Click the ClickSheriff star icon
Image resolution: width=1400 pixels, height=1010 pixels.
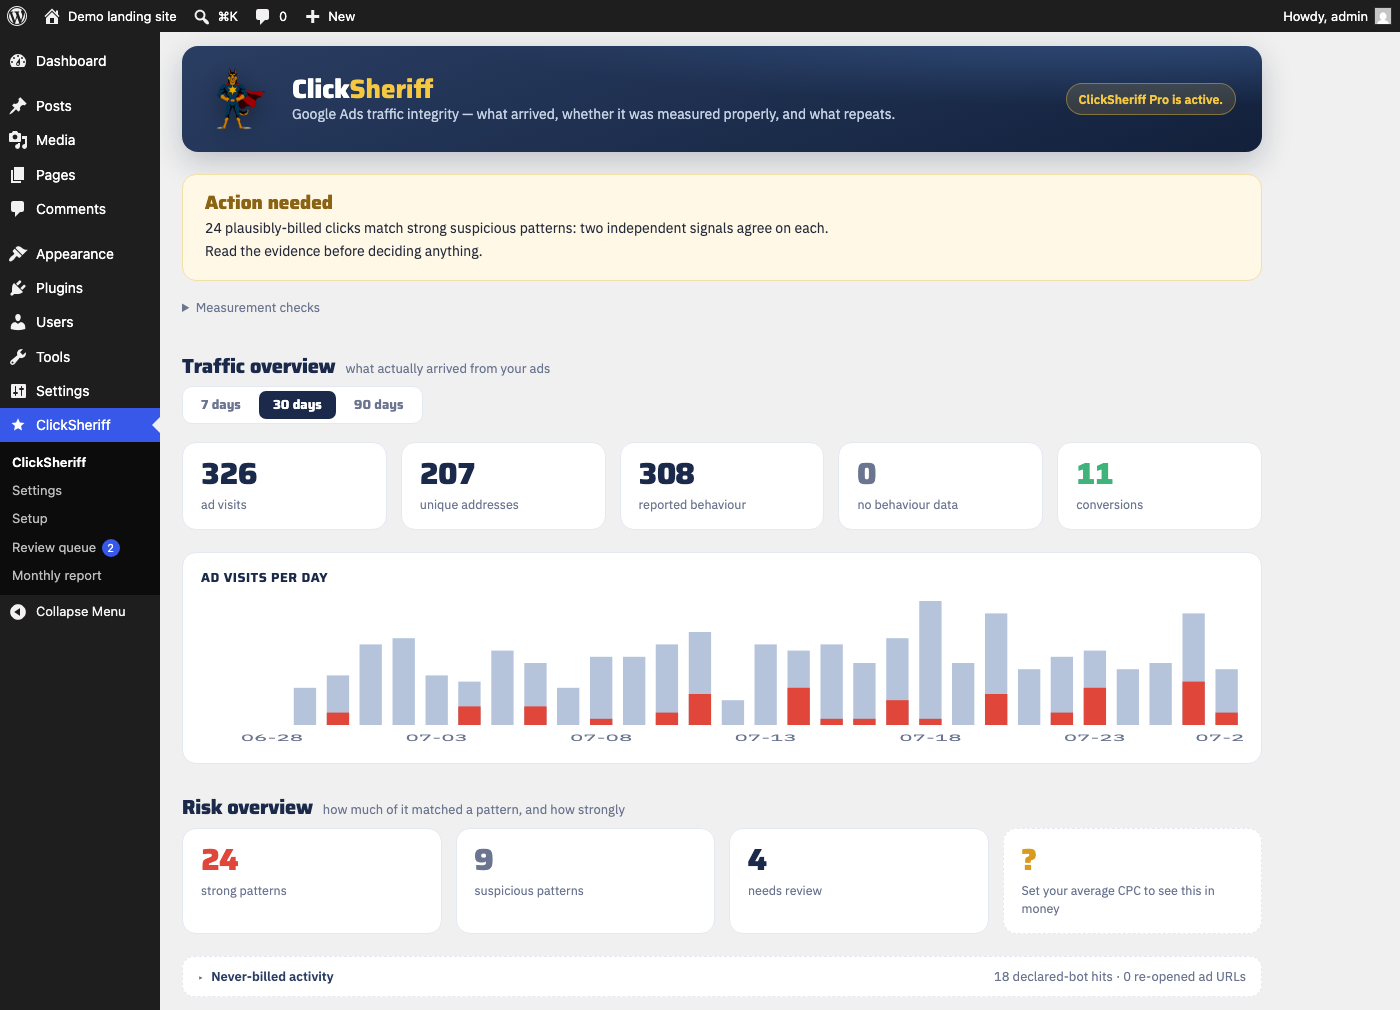pyautogui.click(x=18, y=425)
